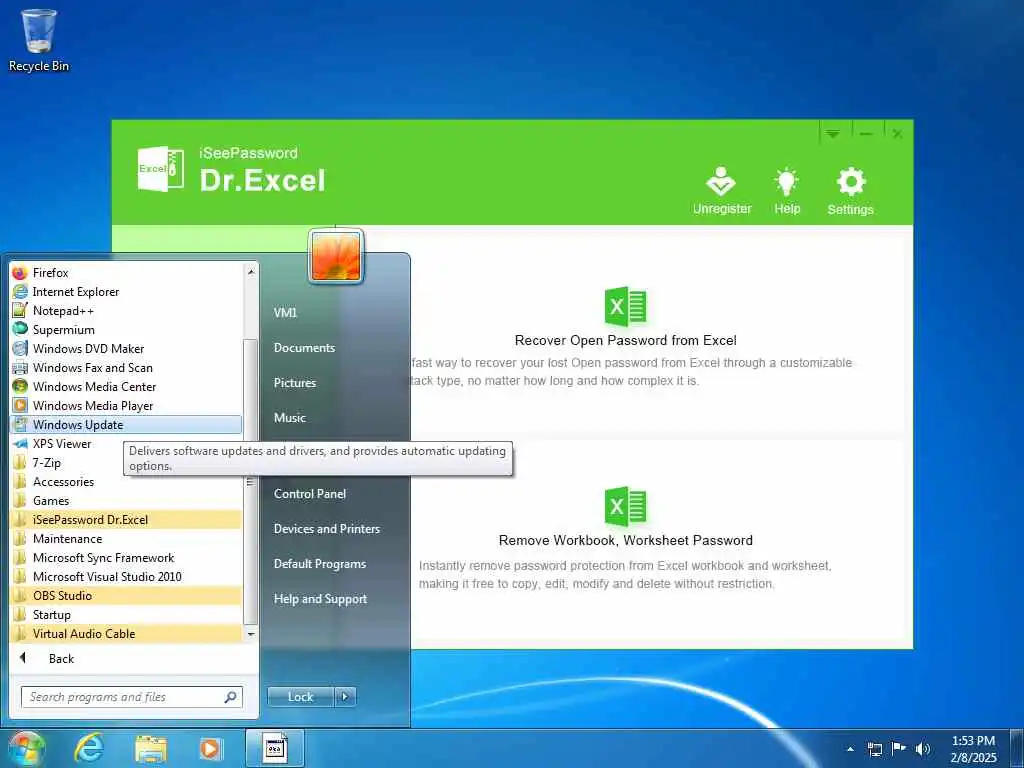Click the Dr.Excel logo icon
Screen dimensions: 1024x768
point(161,169)
